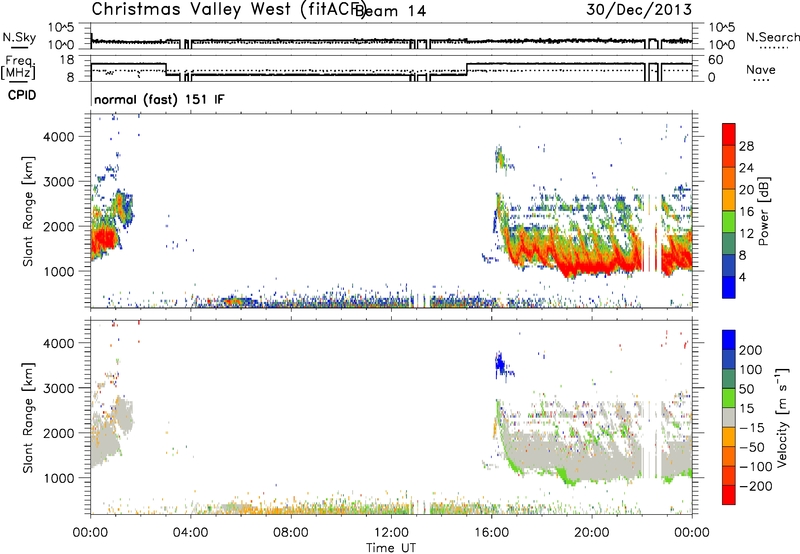Image resolution: width=800 pixels, height=554 pixels.
Task: Click the "1000" tick of the power panel
Action: tap(58, 271)
